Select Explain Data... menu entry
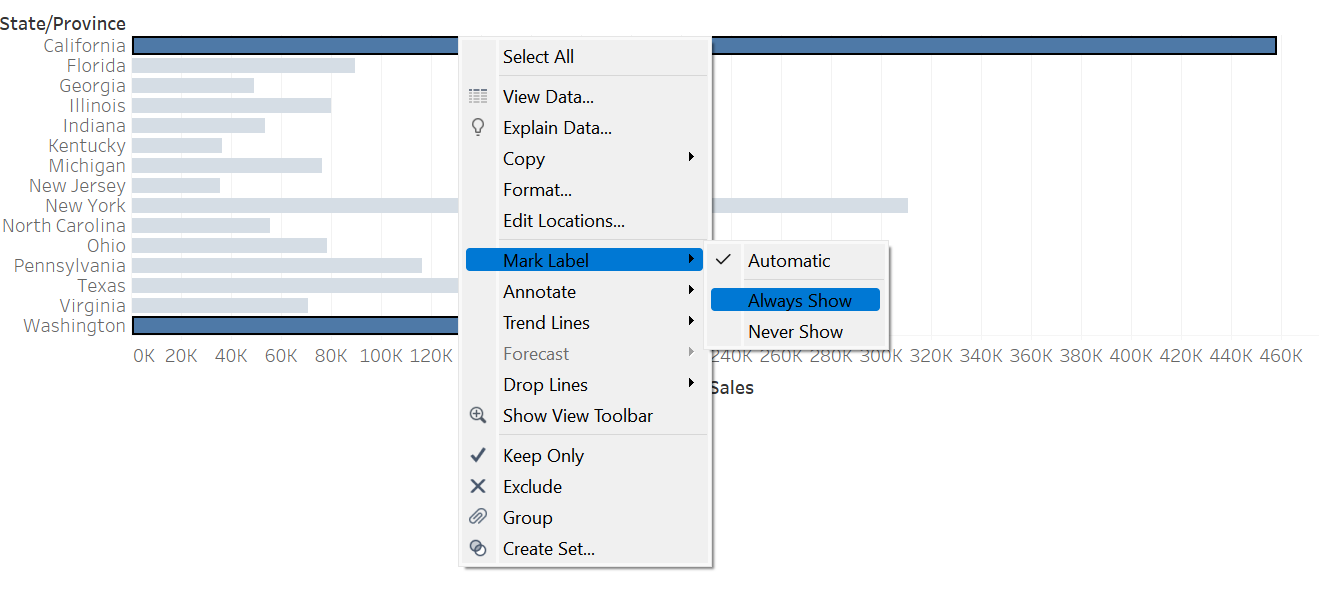 (585, 128)
